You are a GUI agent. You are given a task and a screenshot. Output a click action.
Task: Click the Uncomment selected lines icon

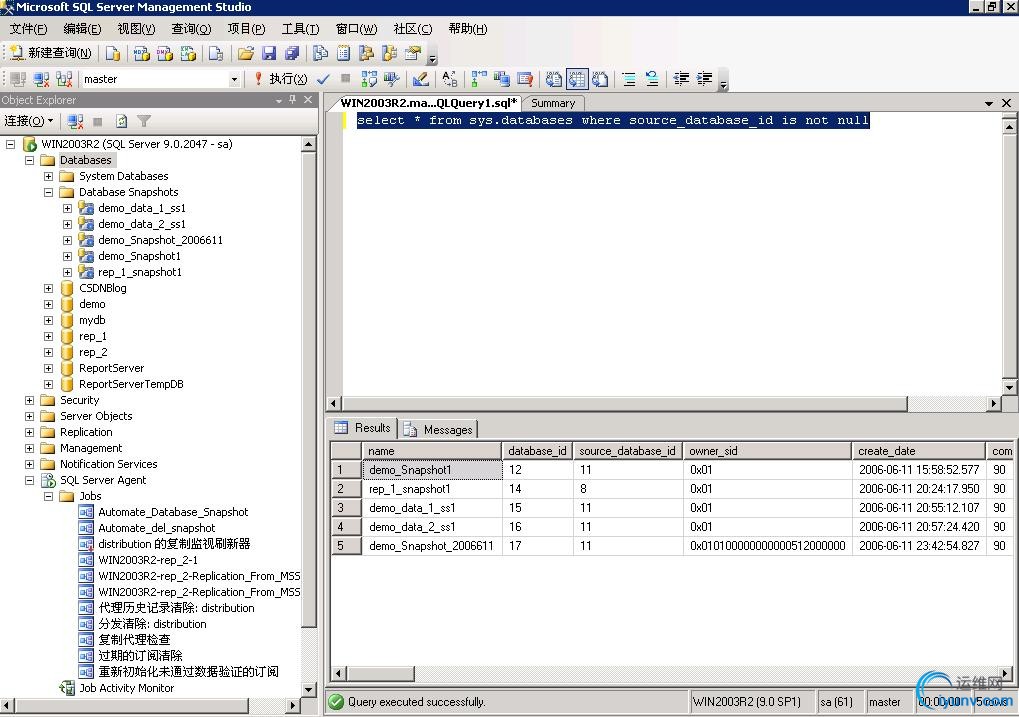point(652,79)
